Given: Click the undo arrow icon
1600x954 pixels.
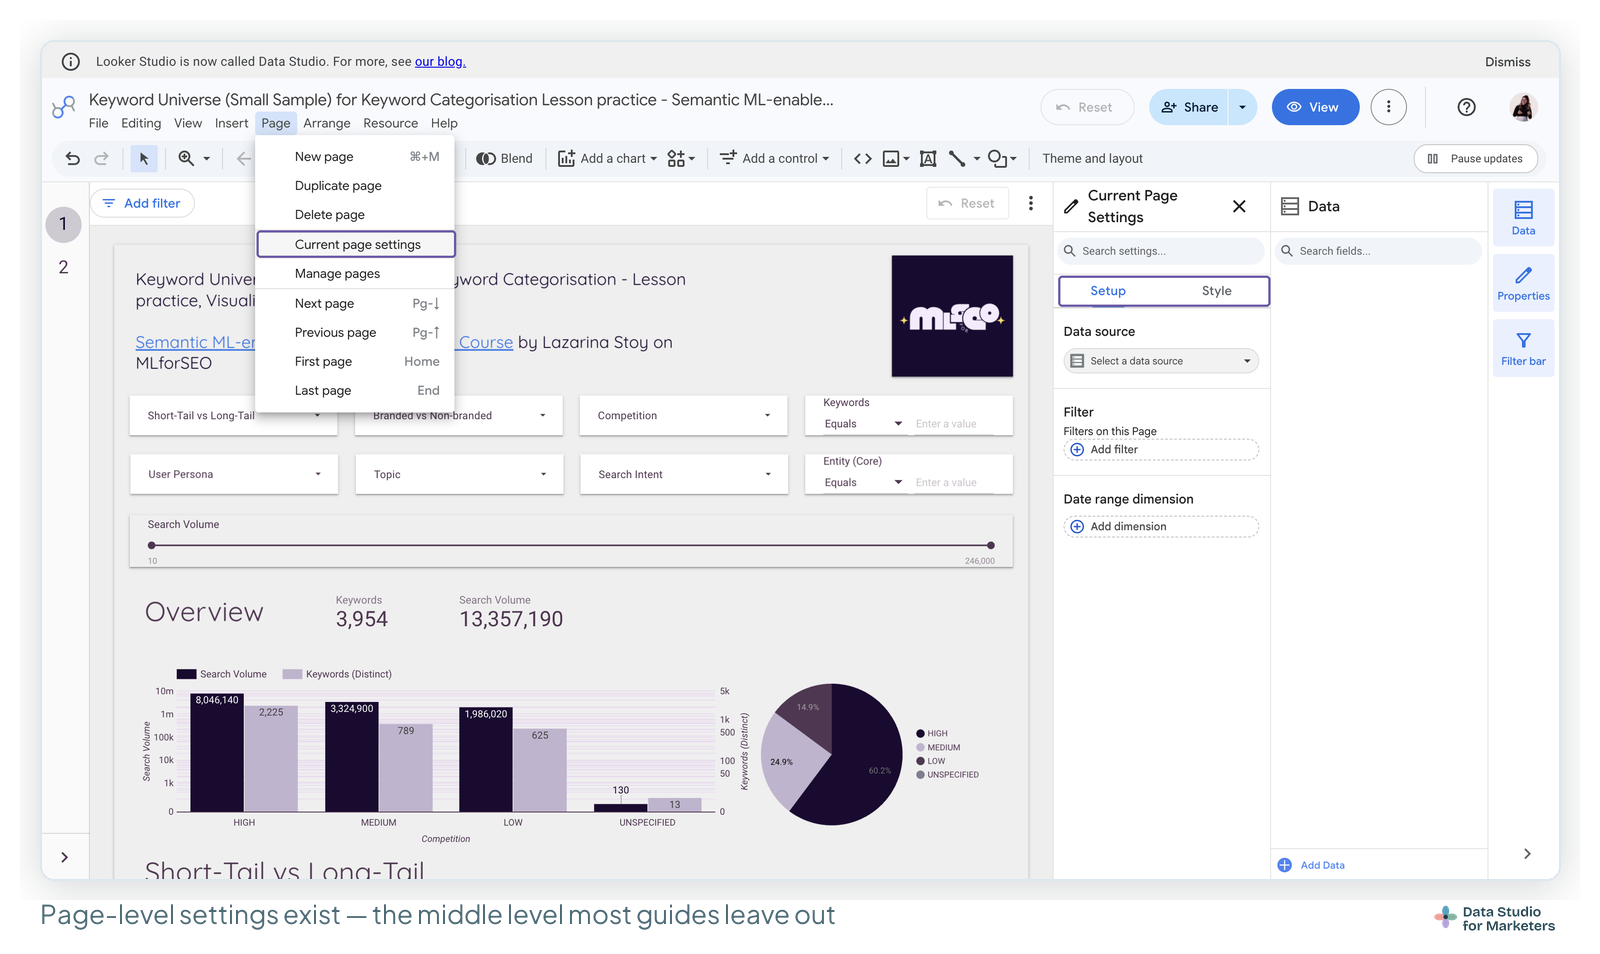Looking at the screenshot, I should tap(72, 158).
